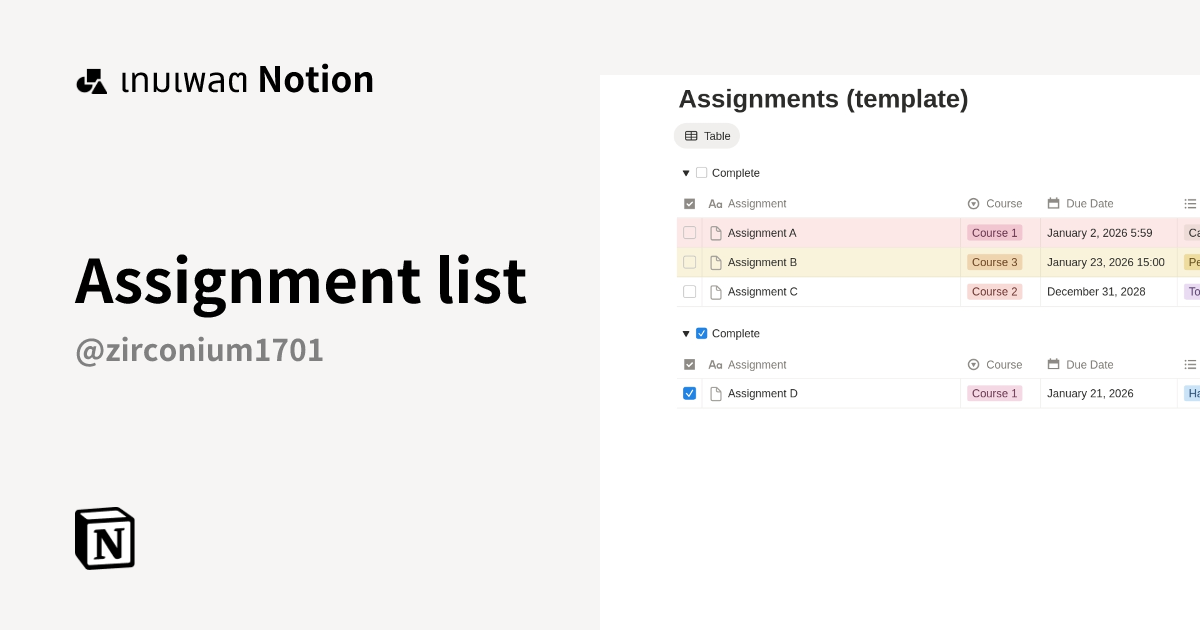Open the Table view tab
This screenshot has width=1200, height=630.
[707, 136]
